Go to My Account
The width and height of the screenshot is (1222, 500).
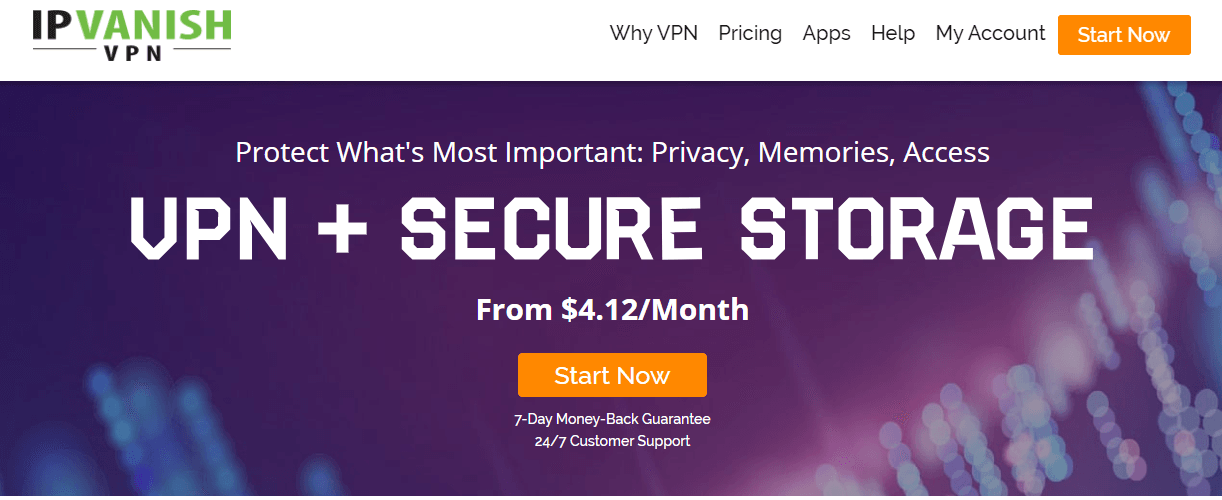[990, 33]
